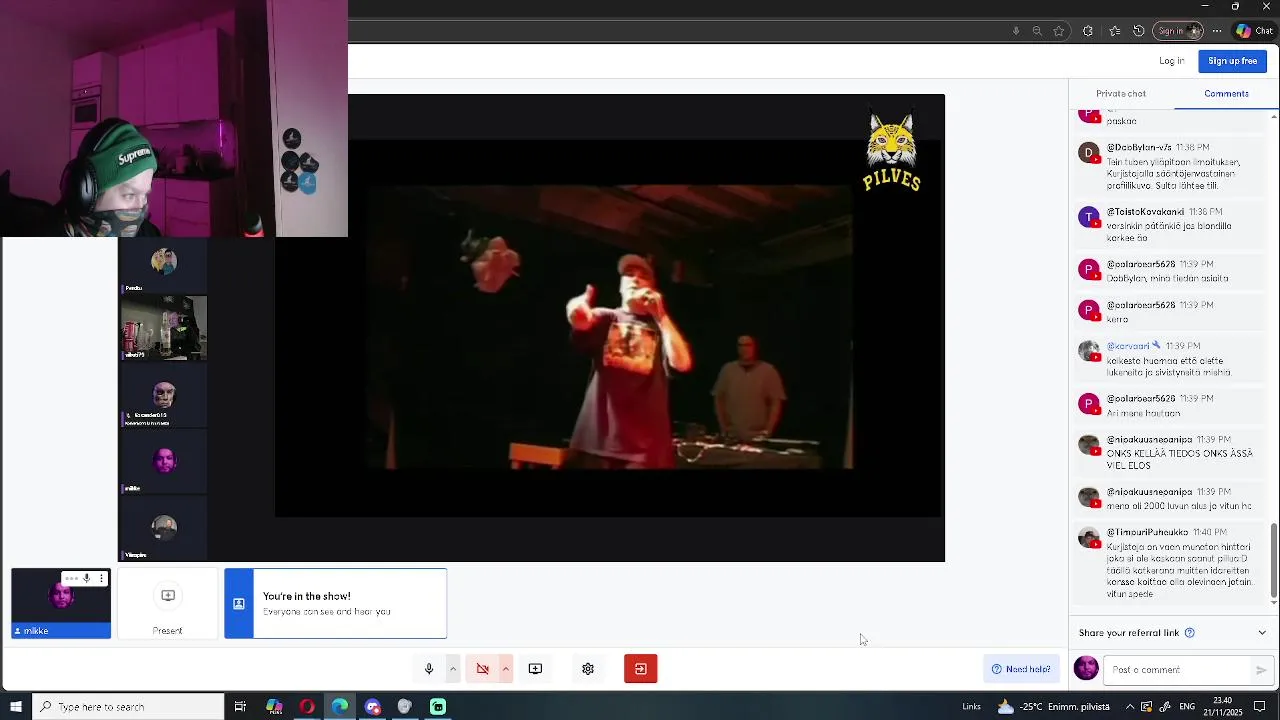Open the Windows Start menu
The image size is (1280, 720).
(15, 707)
